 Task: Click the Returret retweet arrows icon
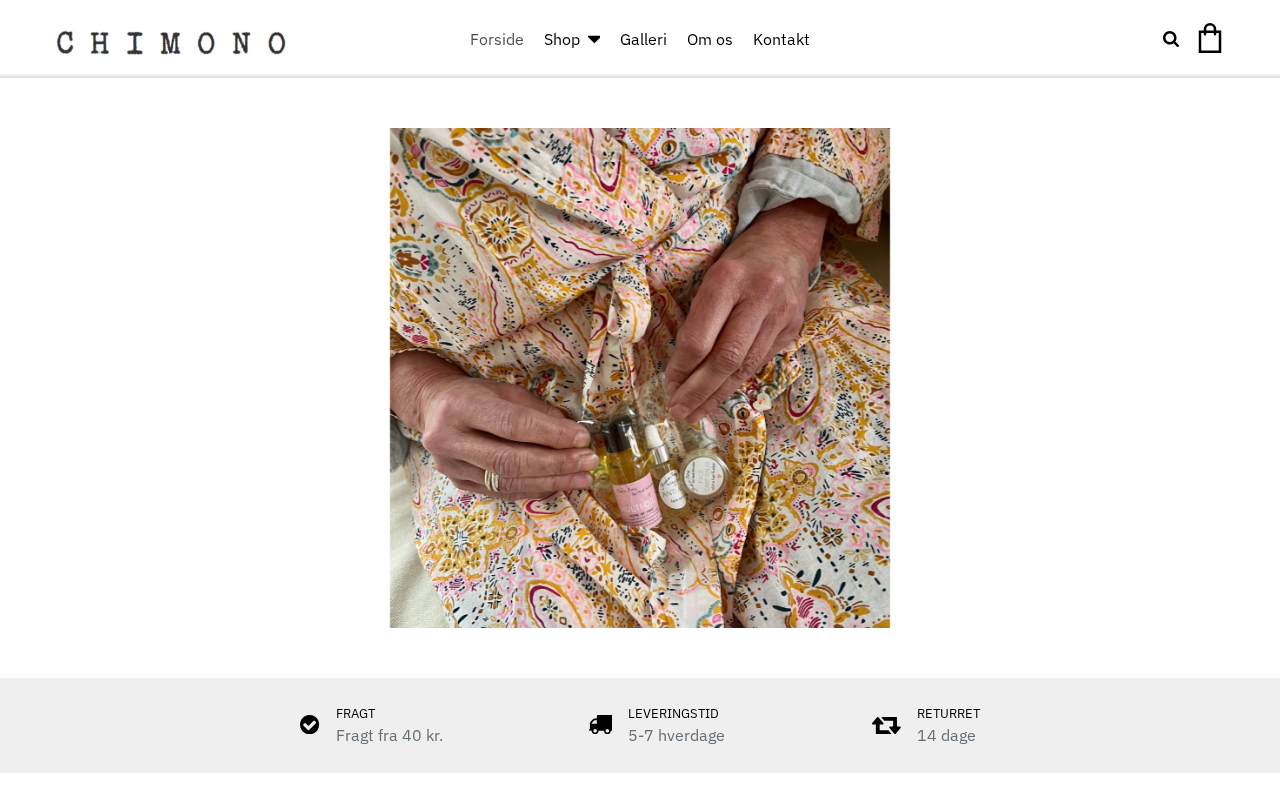click(886, 725)
